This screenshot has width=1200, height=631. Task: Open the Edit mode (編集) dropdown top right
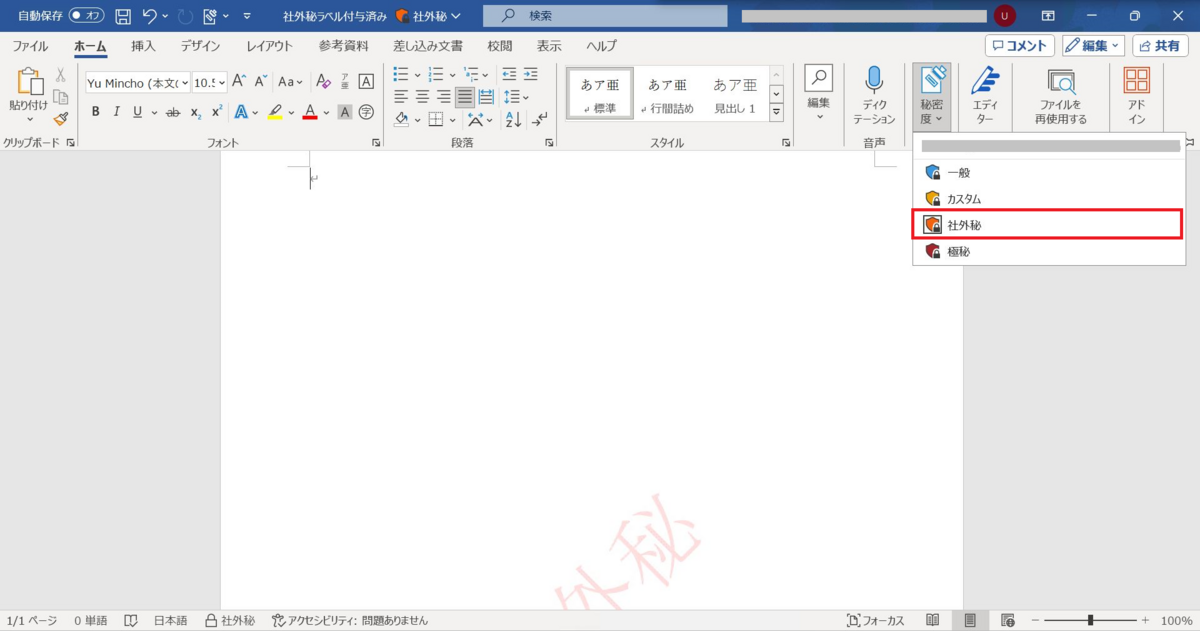[x=1094, y=46]
